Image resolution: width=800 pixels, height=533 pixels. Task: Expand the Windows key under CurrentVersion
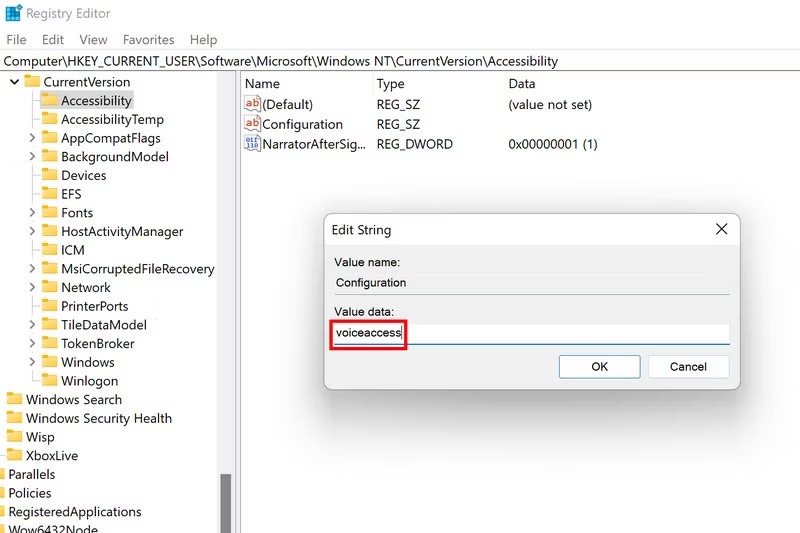tap(32, 362)
